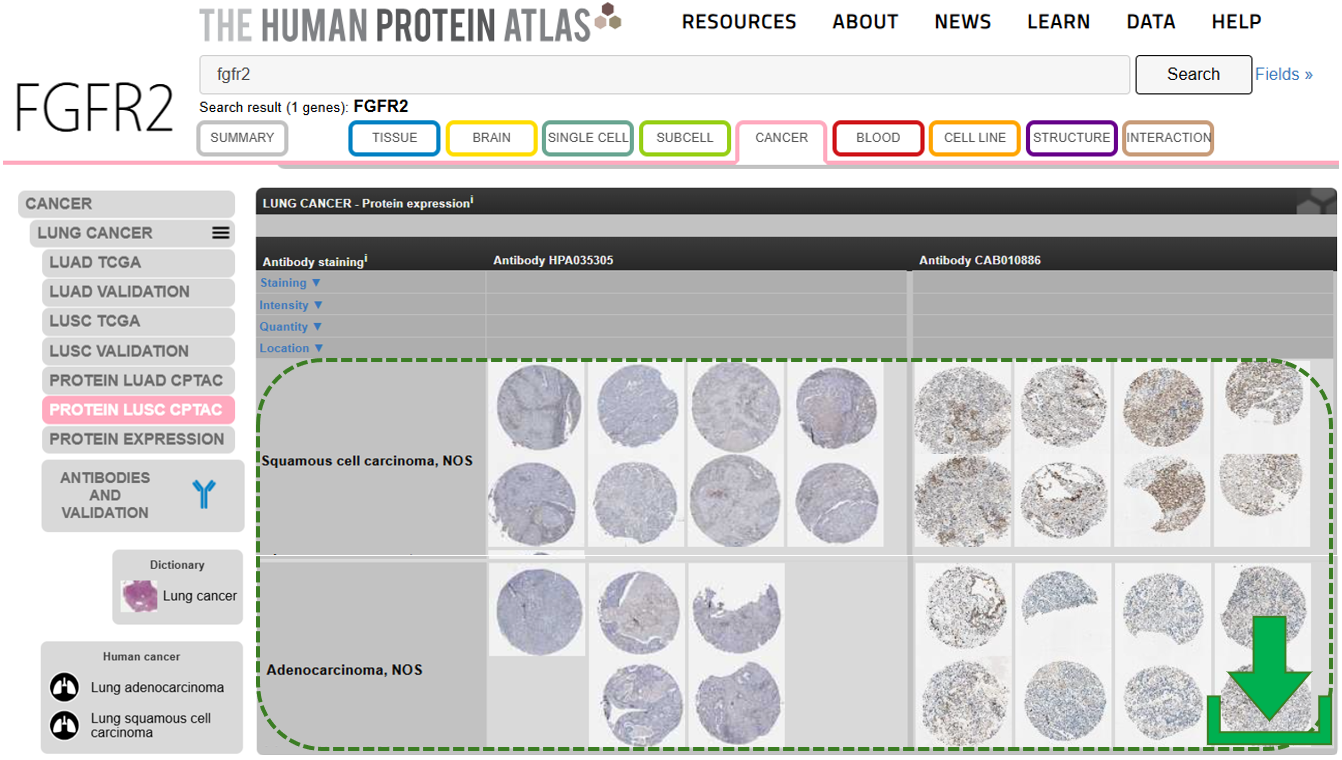Image resolution: width=1342 pixels, height=760 pixels.
Task: Open first squamous cell carcinoma HPA035305 thumbnail
Action: (x=538, y=407)
